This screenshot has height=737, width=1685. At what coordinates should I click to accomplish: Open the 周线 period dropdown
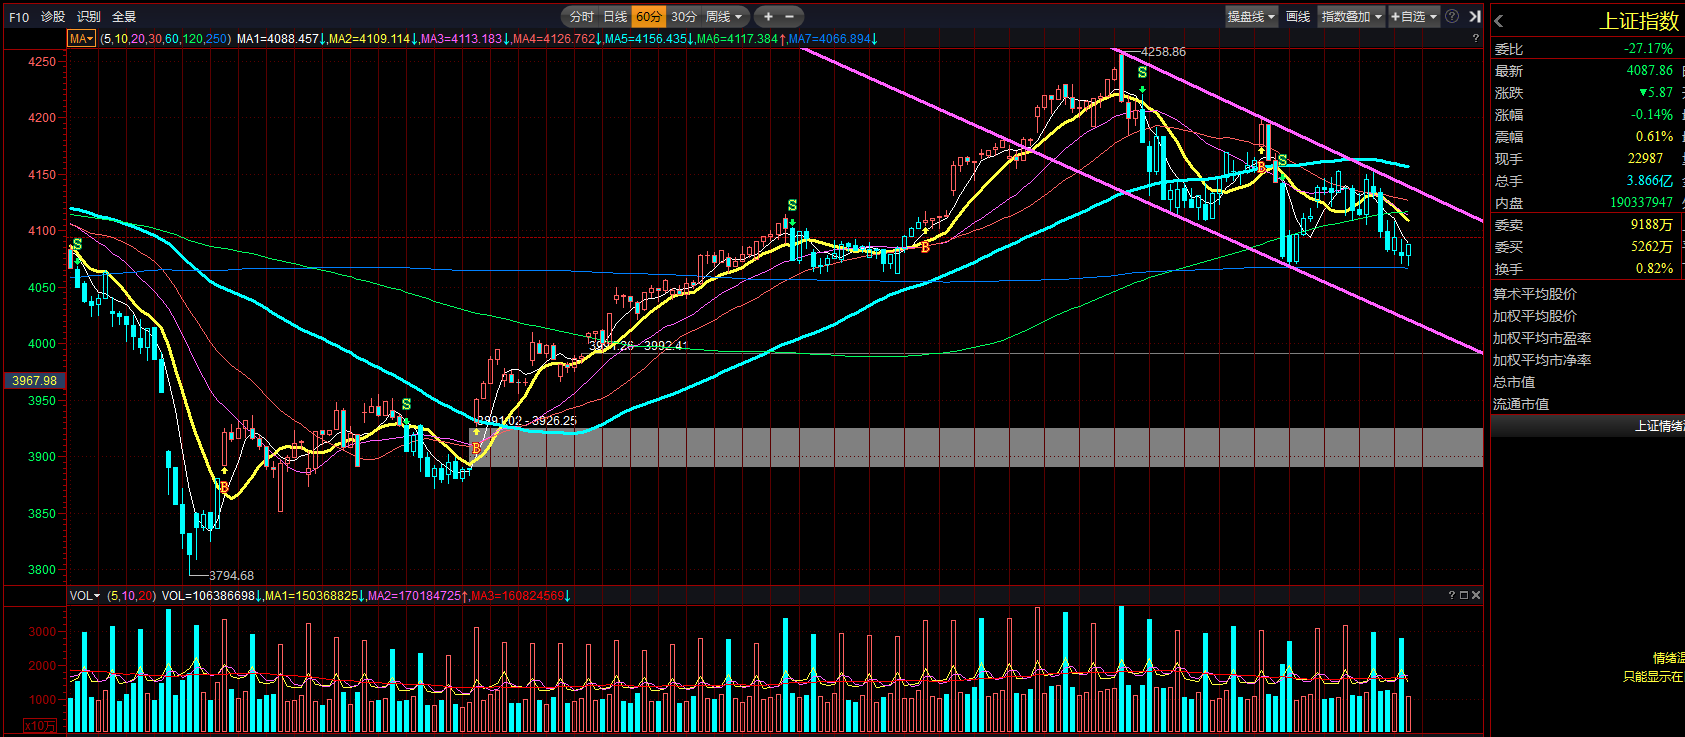point(724,17)
